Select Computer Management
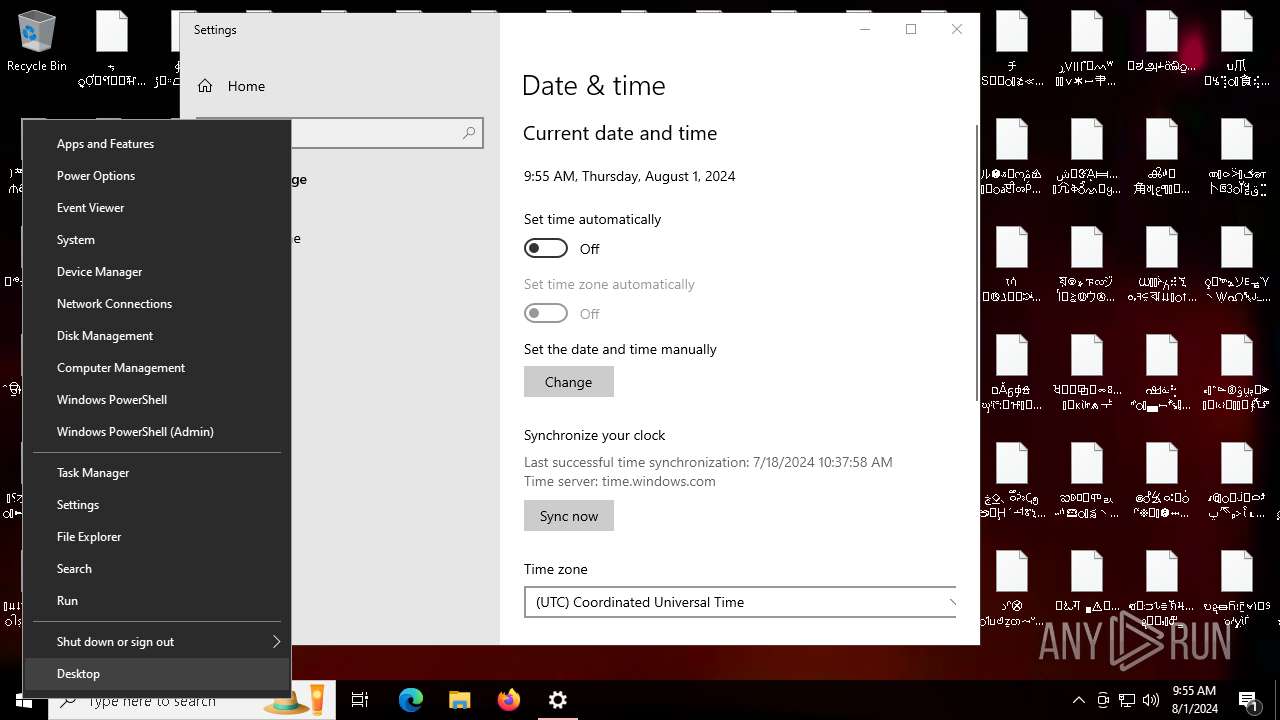The width and height of the screenshot is (1280, 720). (157, 368)
